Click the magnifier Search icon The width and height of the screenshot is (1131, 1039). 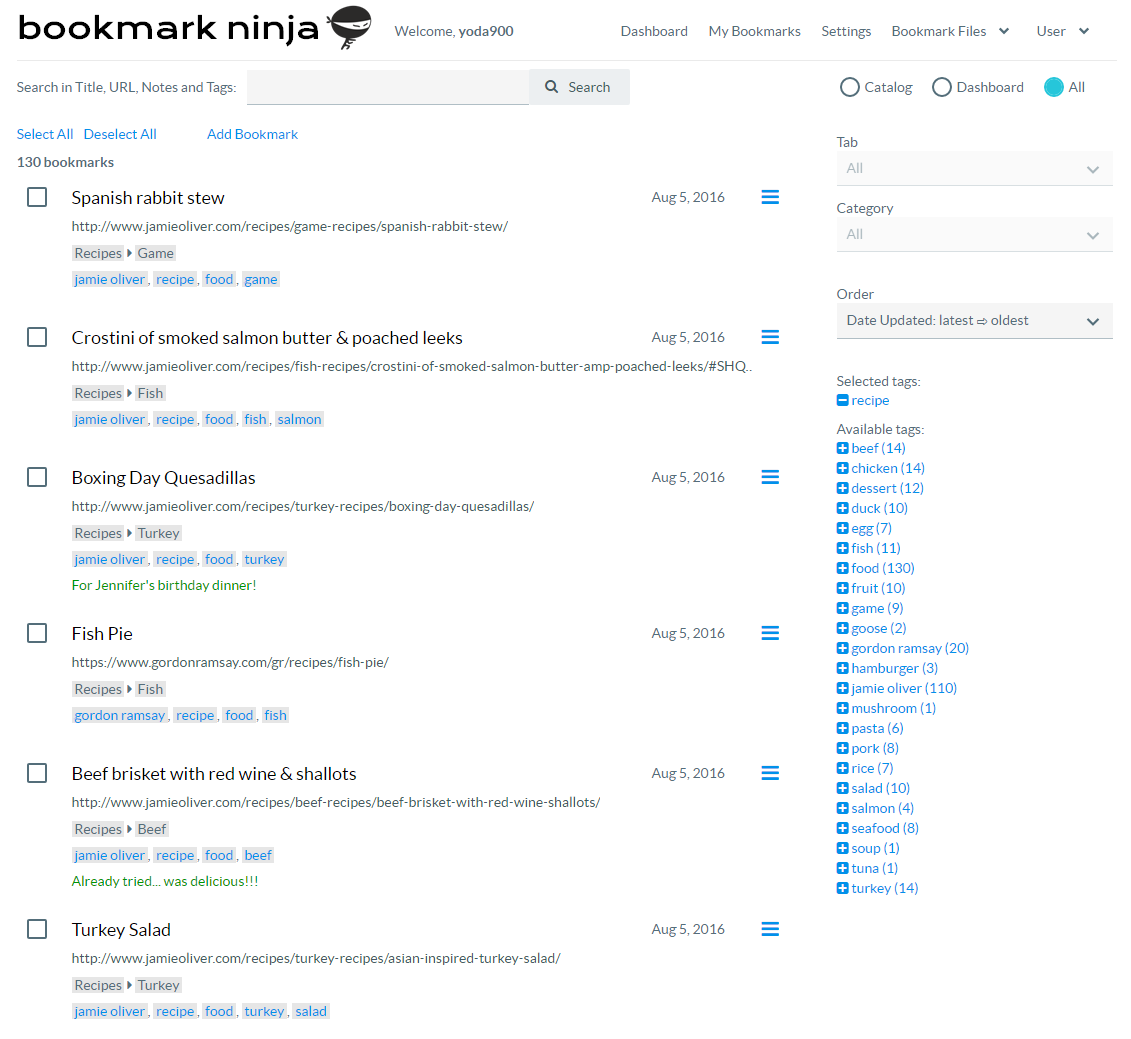point(553,87)
